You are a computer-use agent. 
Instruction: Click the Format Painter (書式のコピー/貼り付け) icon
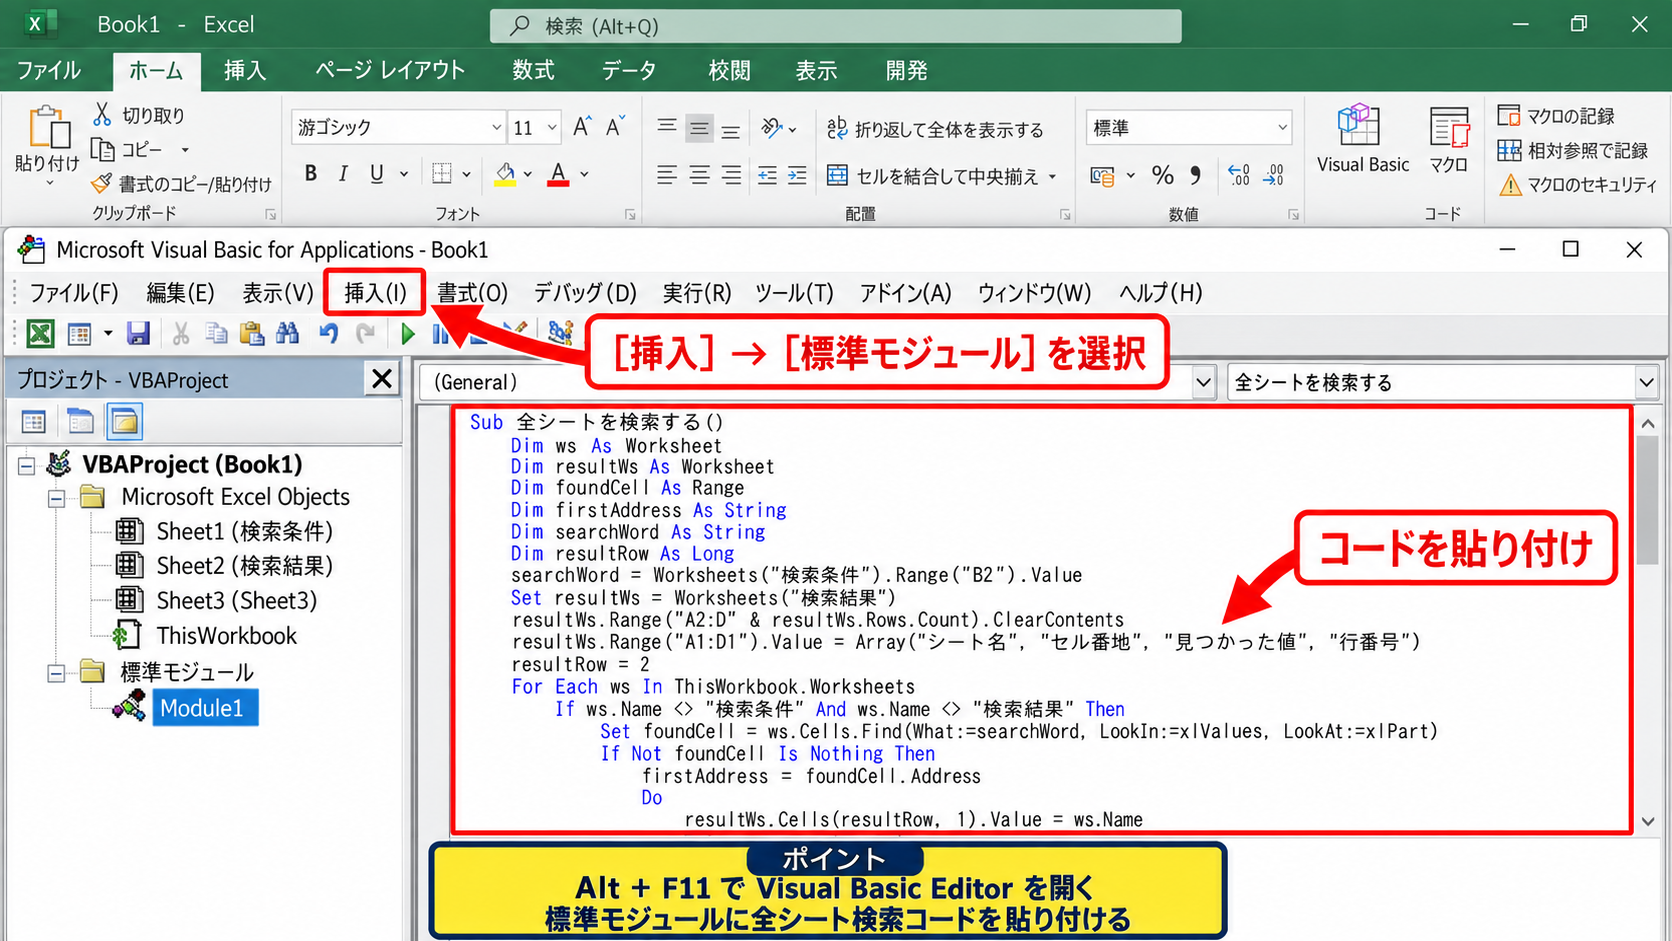(x=102, y=183)
